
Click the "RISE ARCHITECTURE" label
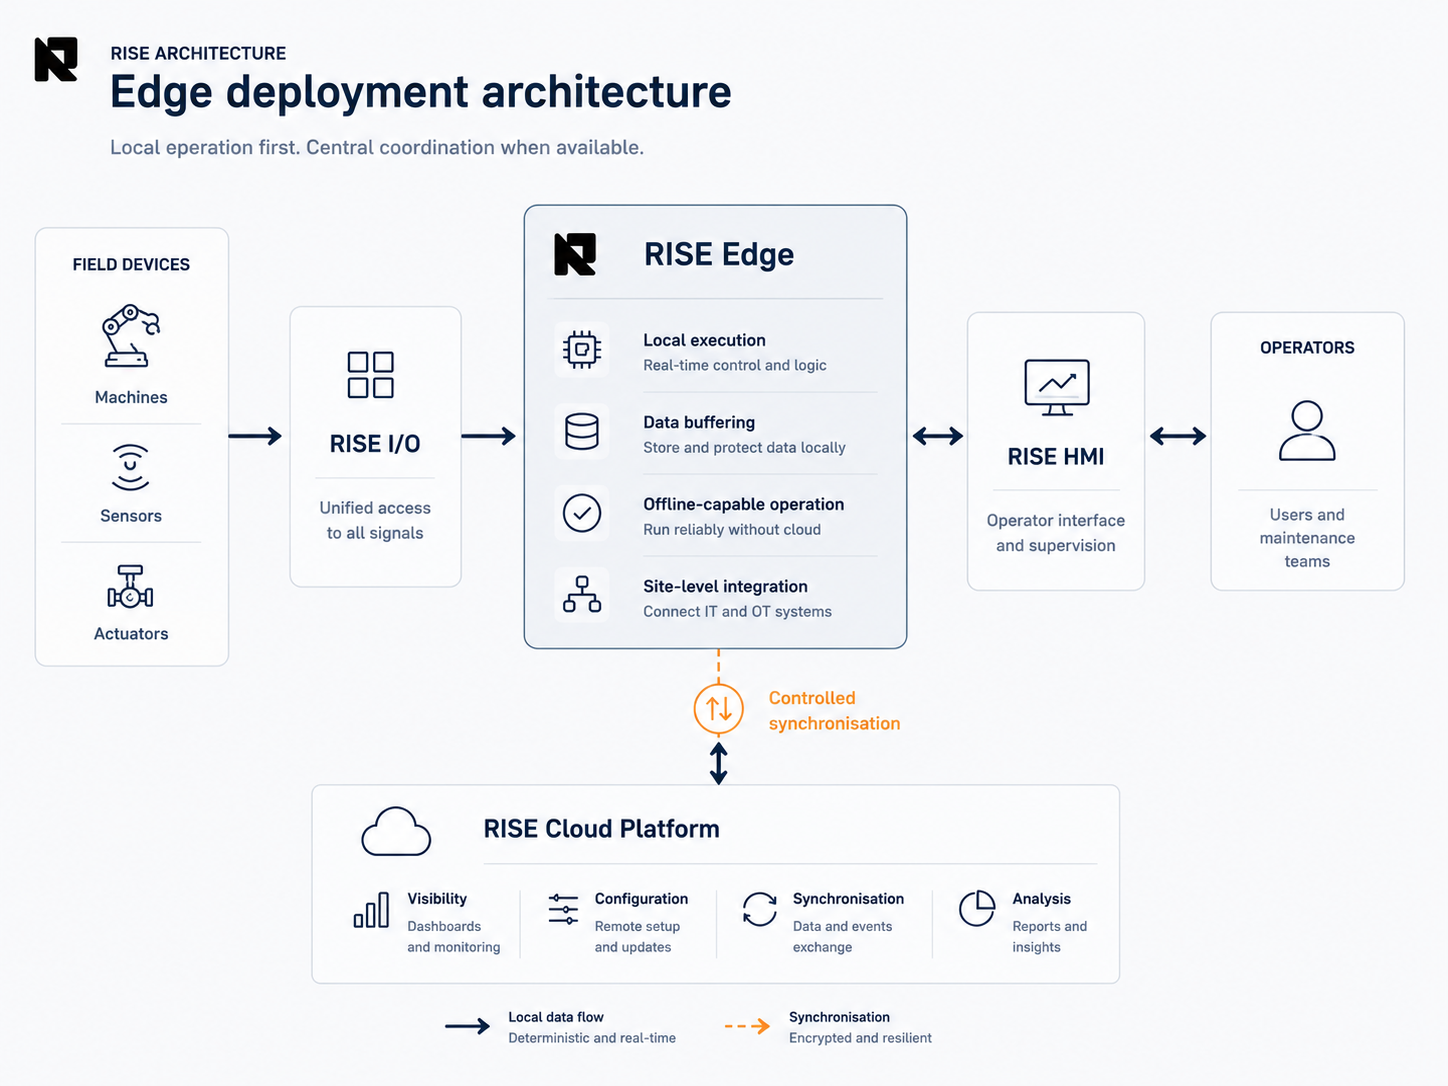[x=198, y=53]
